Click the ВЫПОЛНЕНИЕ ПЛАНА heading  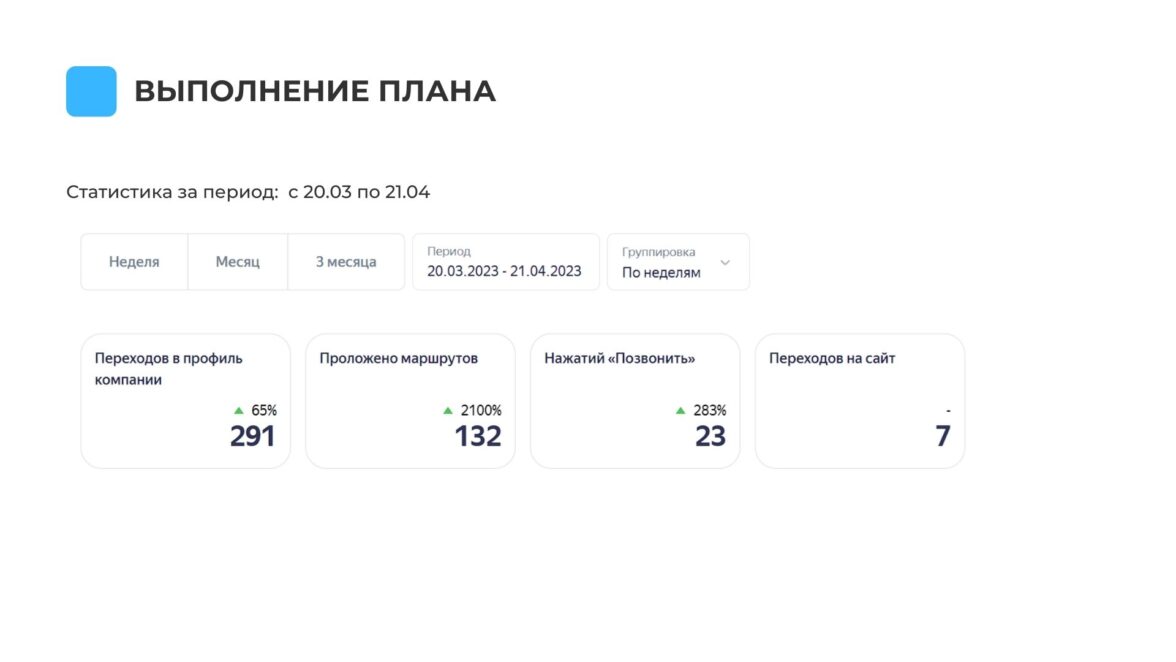pos(315,91)
